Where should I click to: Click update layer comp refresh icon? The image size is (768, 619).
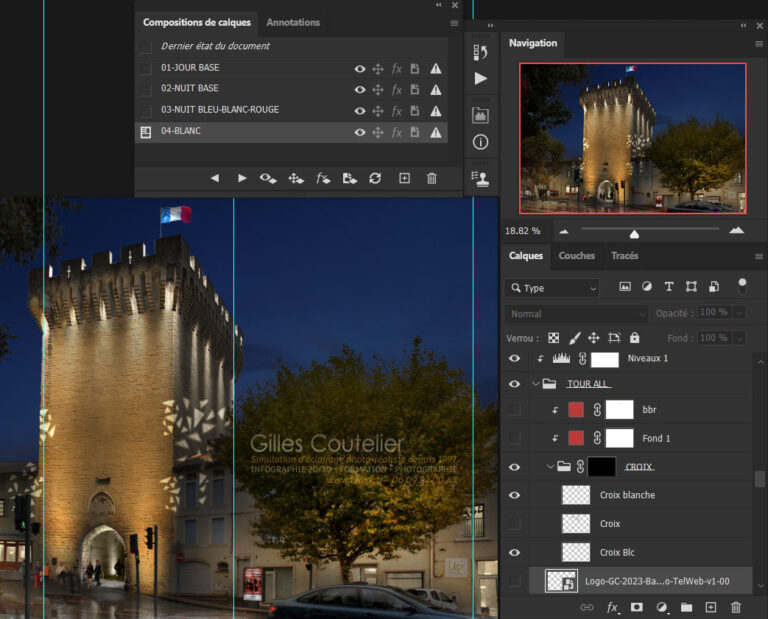pyautogui.click(x=375, y=178)
